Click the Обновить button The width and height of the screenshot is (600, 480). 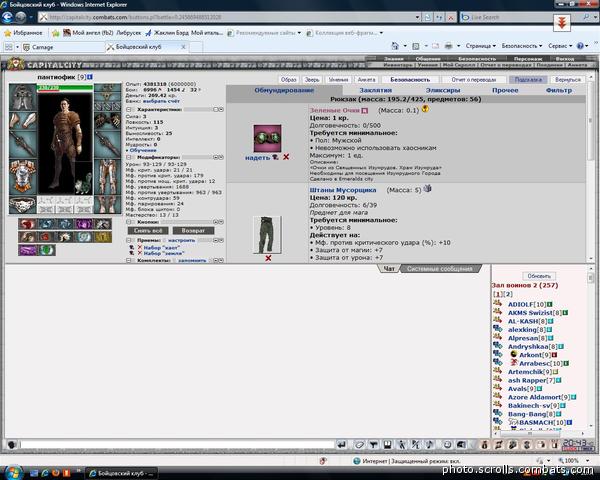pyautogui.click(x=539, y=276)
